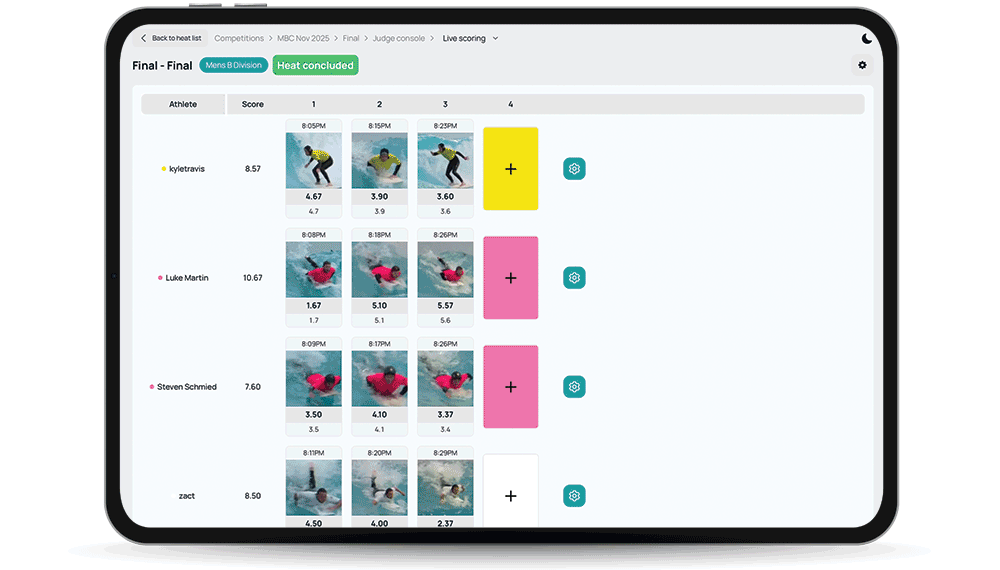Navigate to Judge console breadcrumb
The width and height of the screenshot is (1000, 570).
399,39
